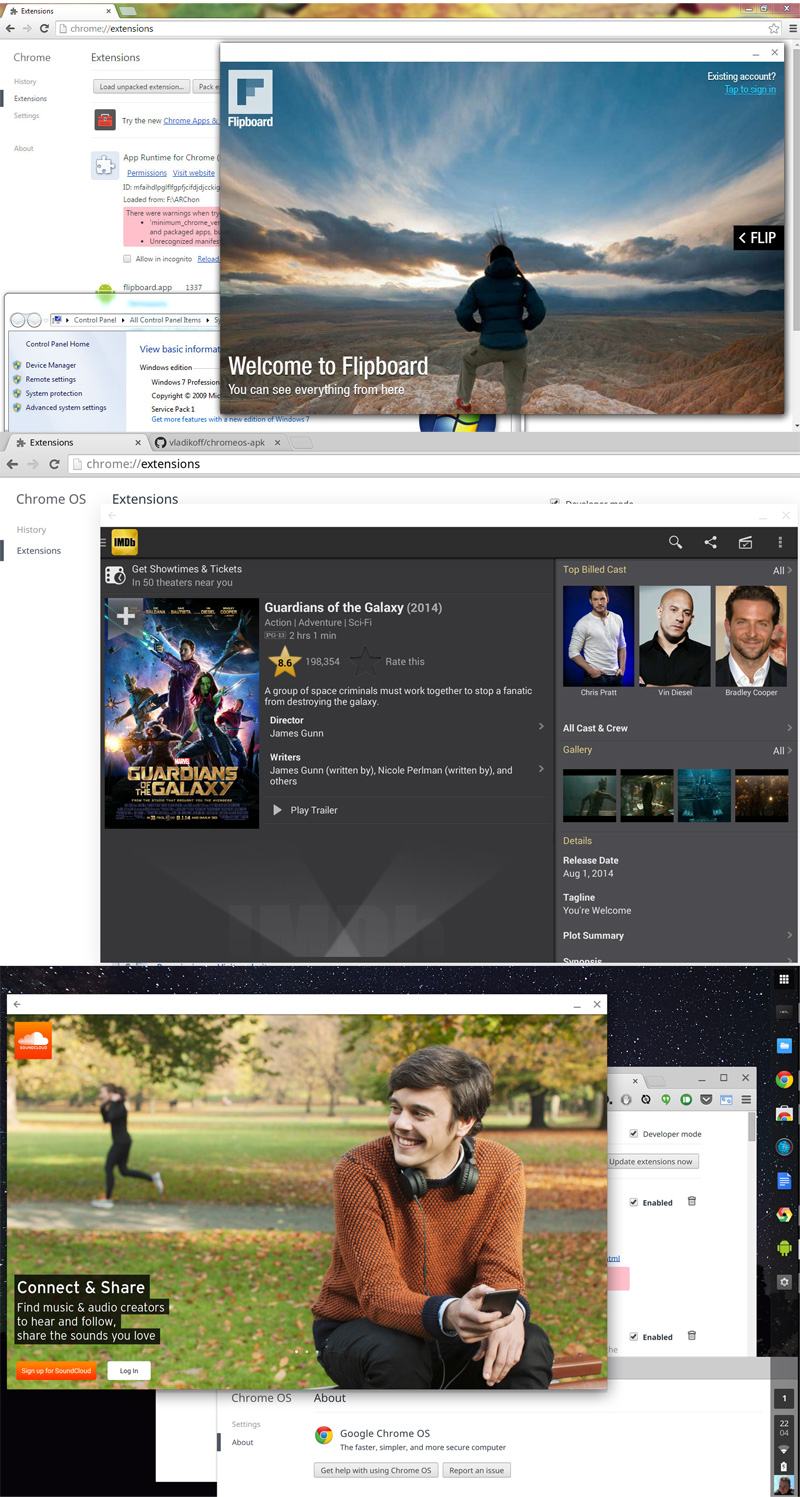The width and height of the screenshot is (800, 1497).
Task: Click the empty Rate this star
Action: (x=365, y=661)
